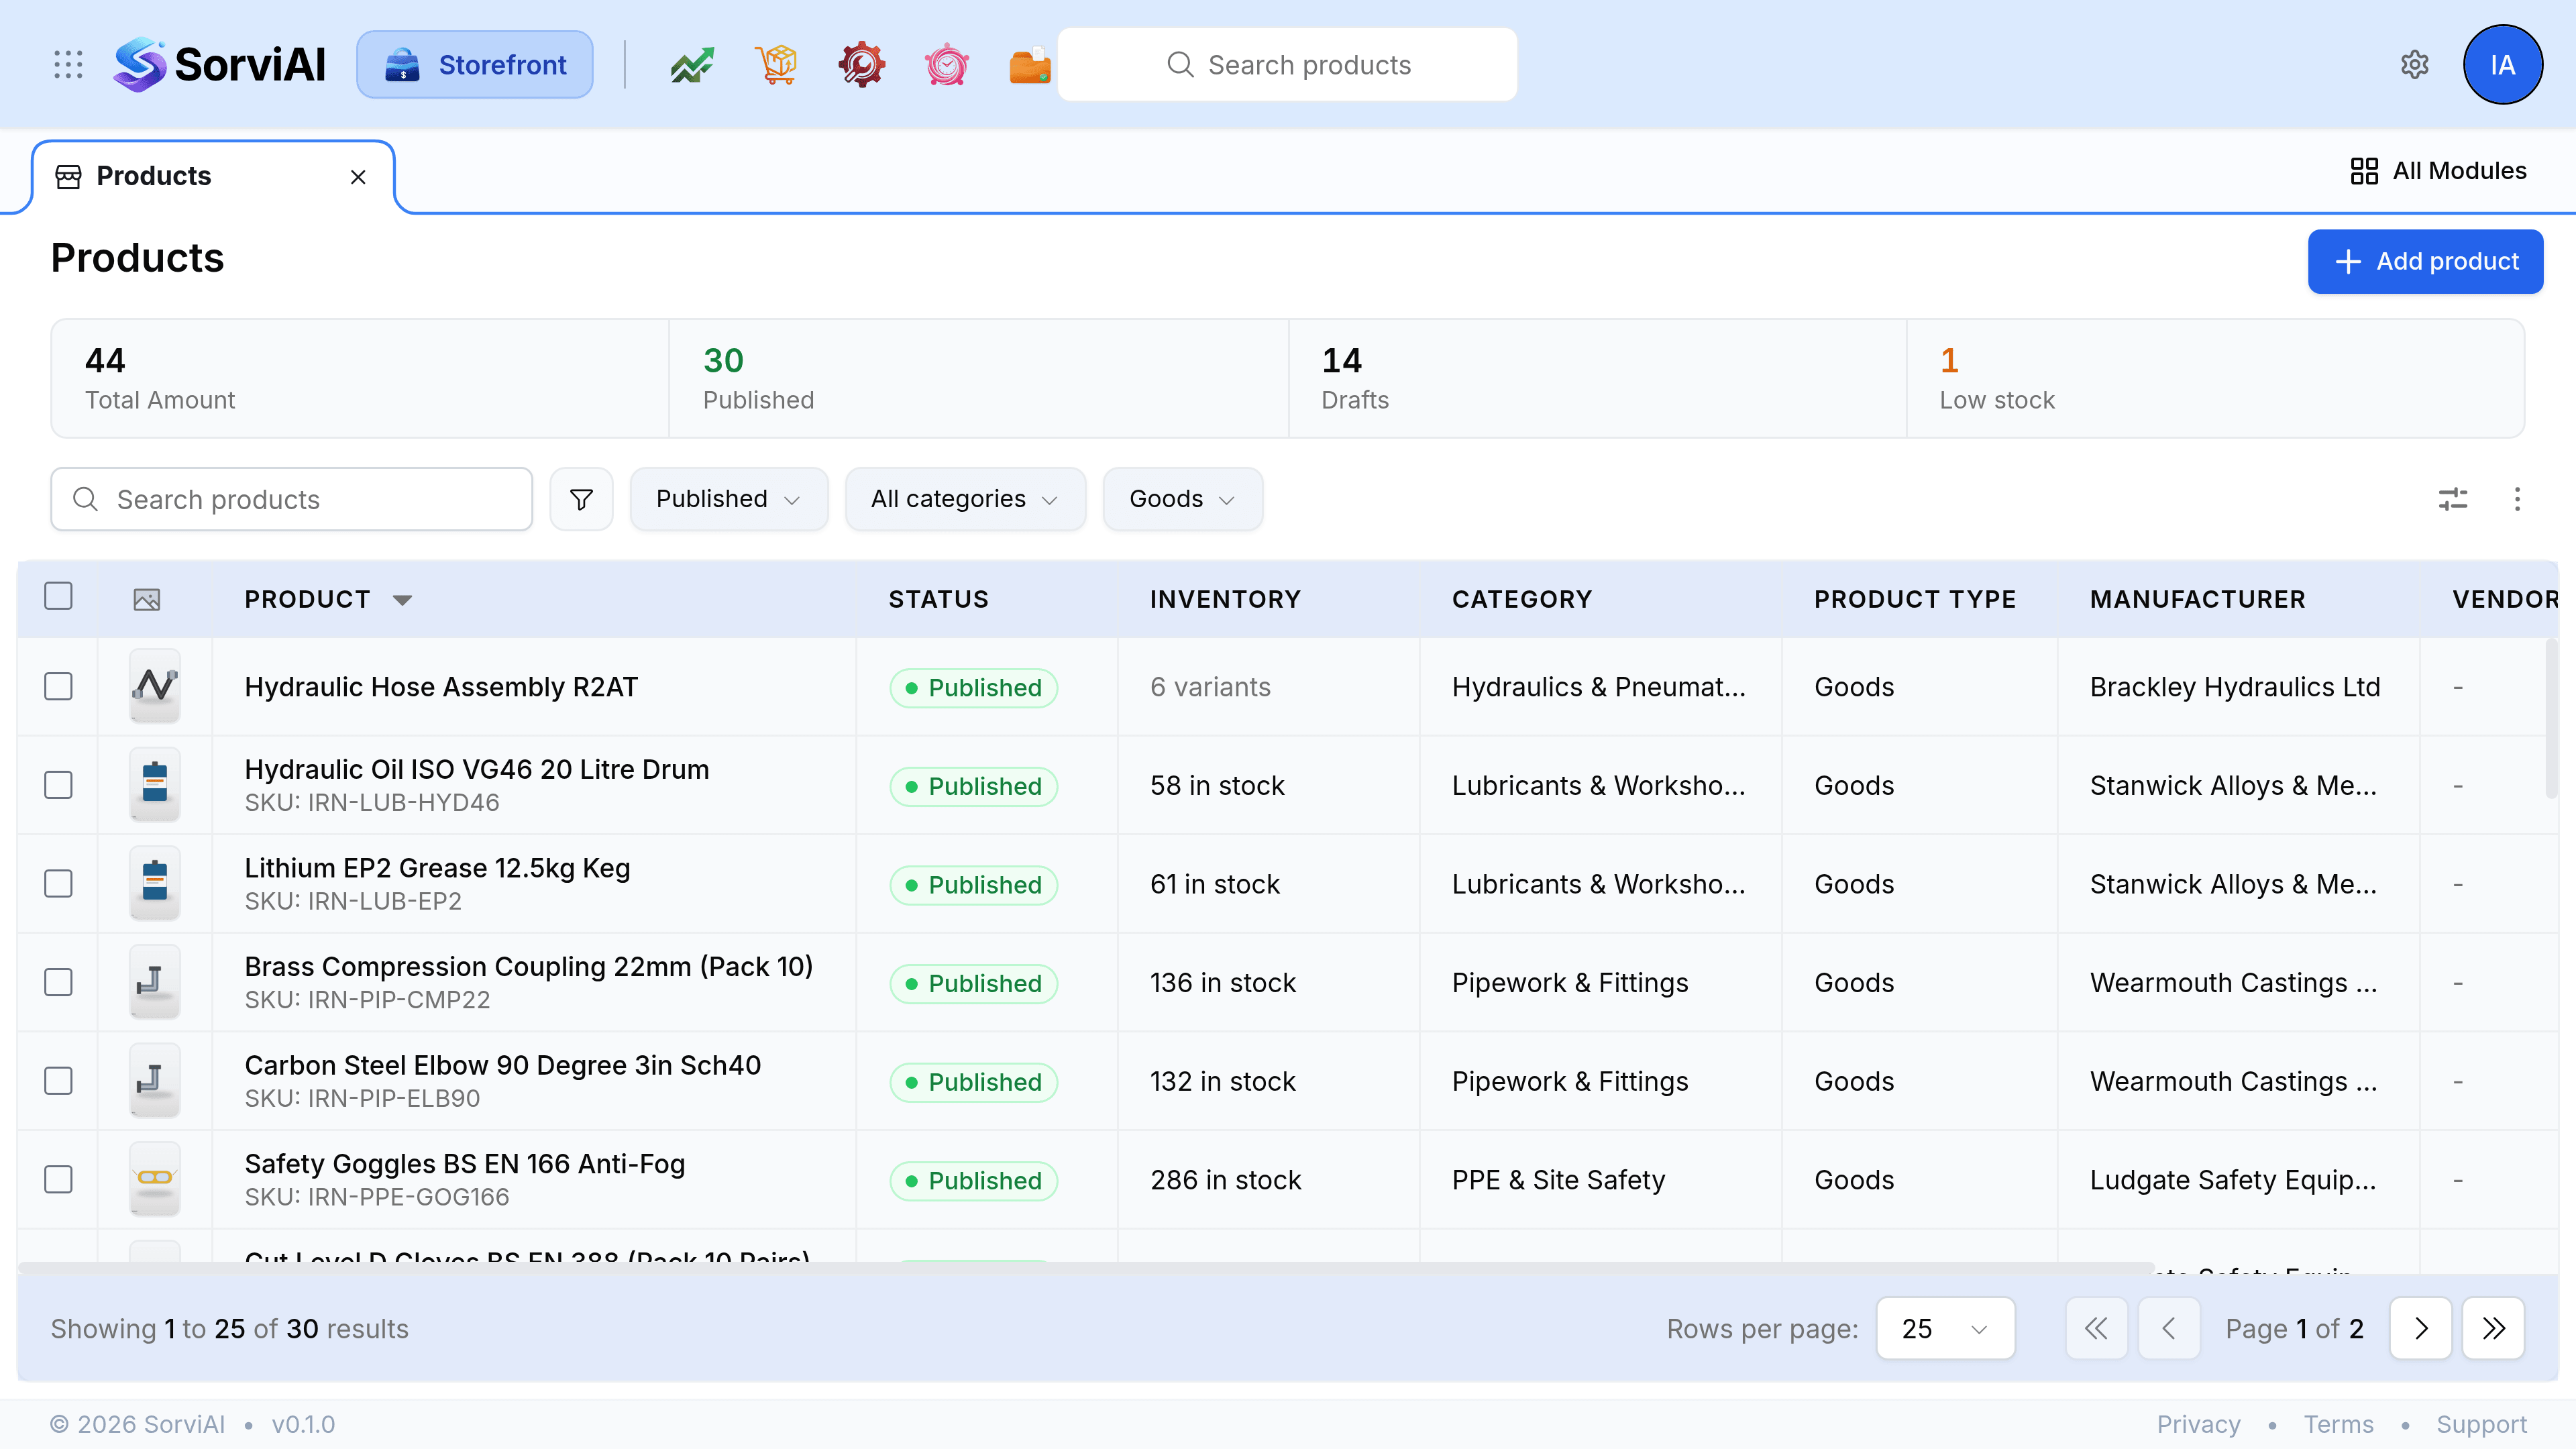Open the Privacy link
Image resolution: width=2576 pixels, height=1449 pixels.
coord(2198,1424)
